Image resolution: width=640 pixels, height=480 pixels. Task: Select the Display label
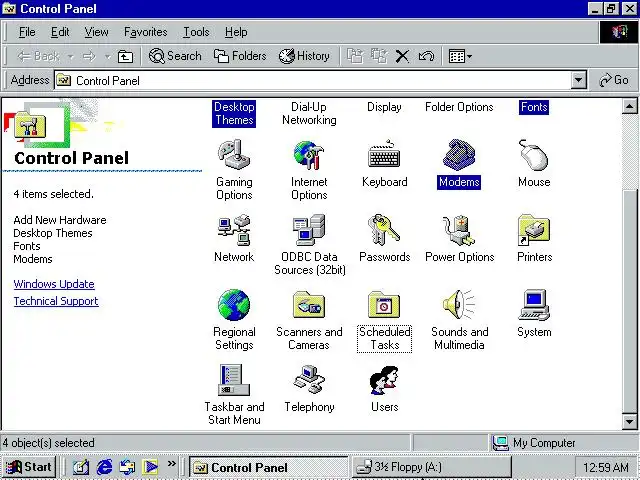click(384, 107)
